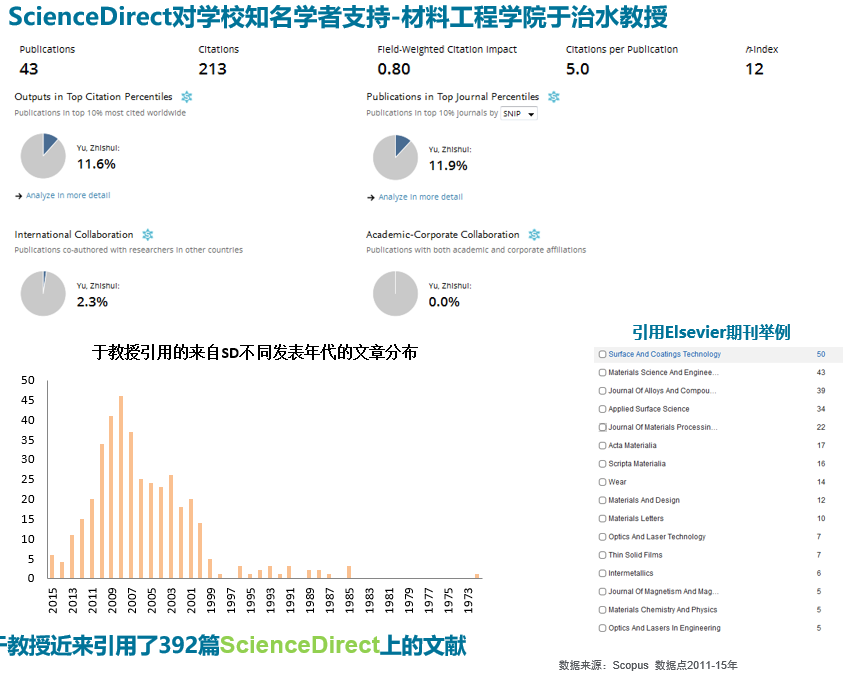Screen dimensions: 852x675
Task: Click the Citations value 213
Action: 212,69
